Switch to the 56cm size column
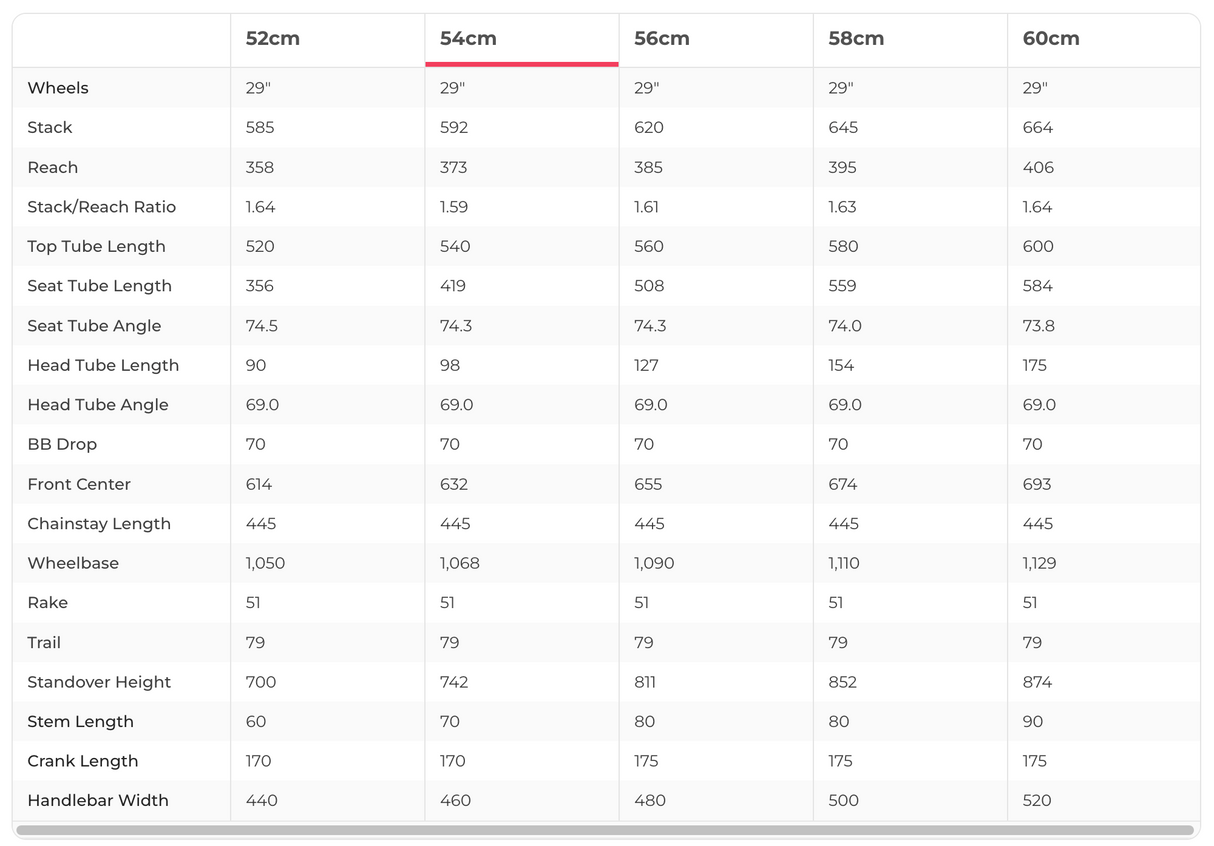Image resolution: width=1214 pixels, height=846 pixels. tap(662, 39)
